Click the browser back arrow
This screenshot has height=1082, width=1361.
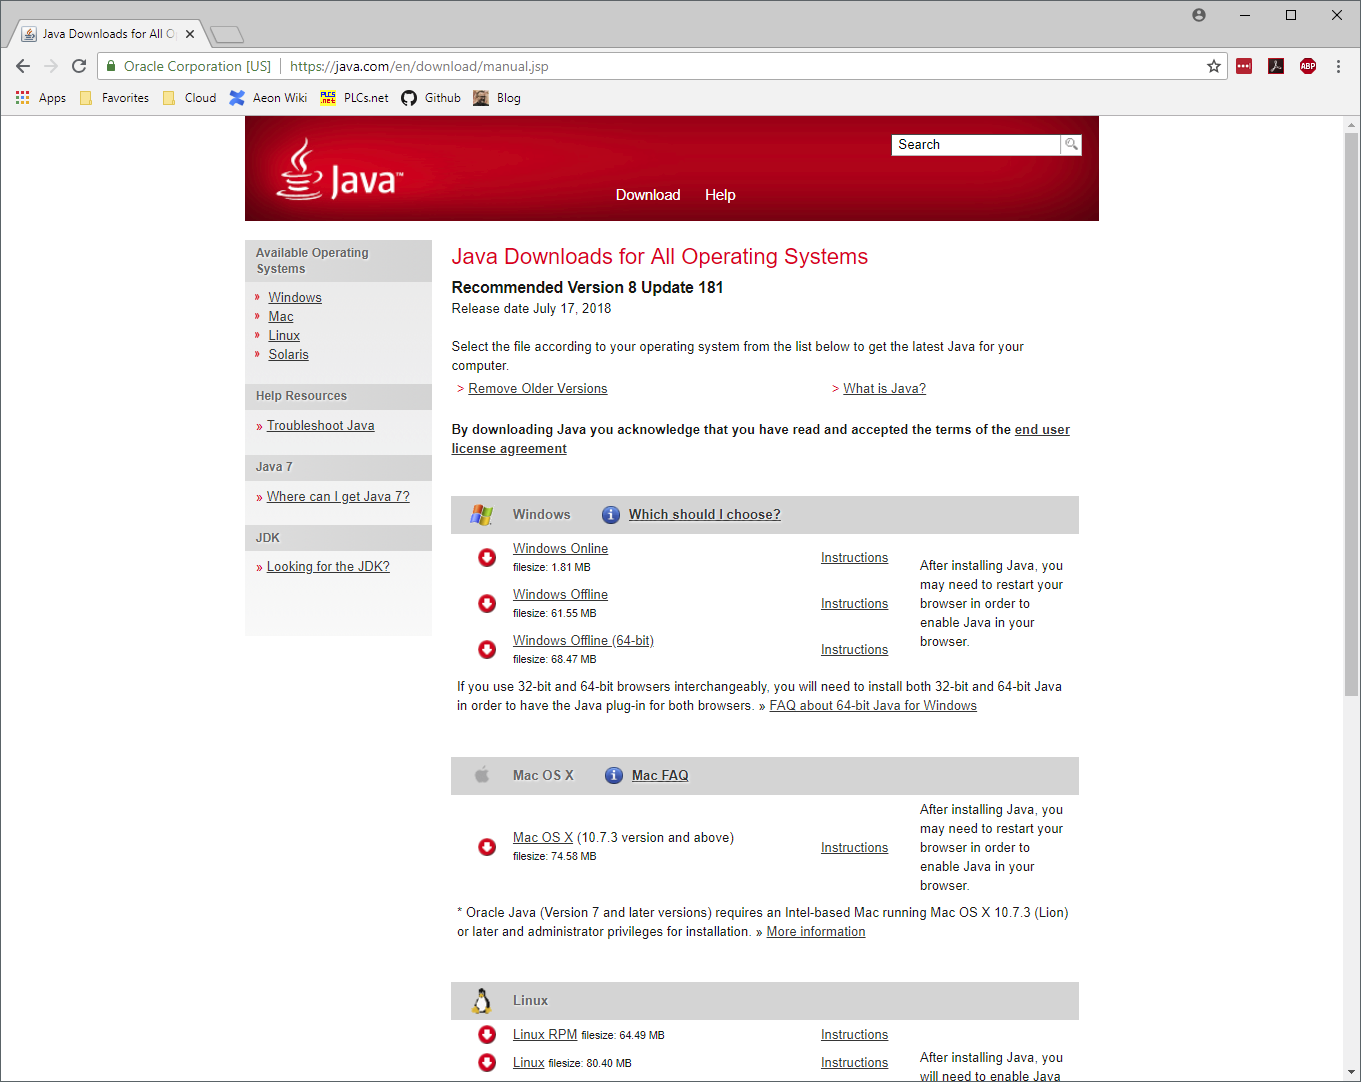point(23,66)
